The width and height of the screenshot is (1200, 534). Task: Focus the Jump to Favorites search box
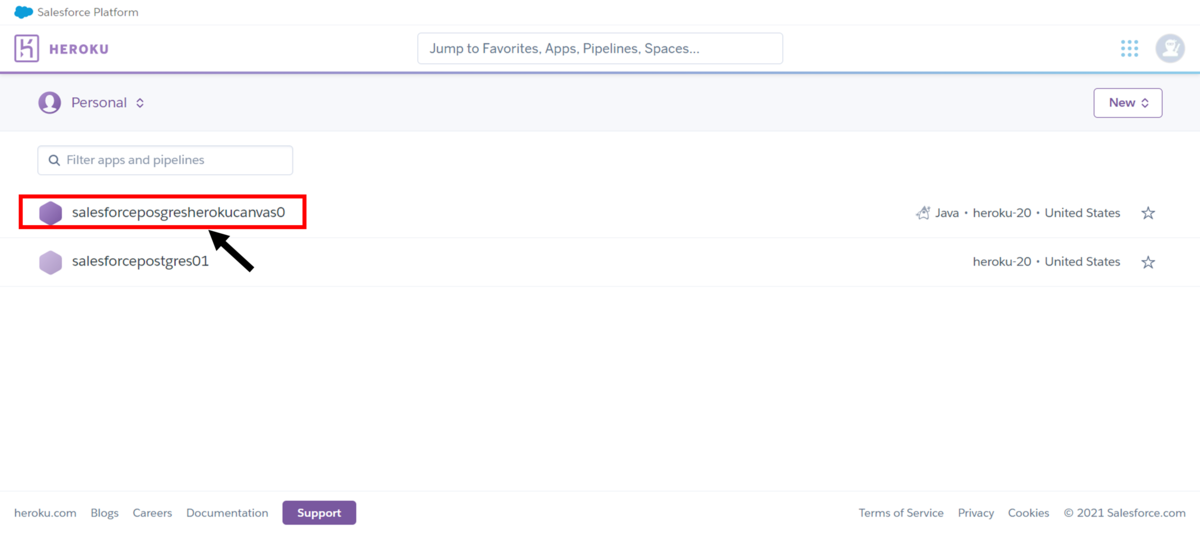point(600,48)
